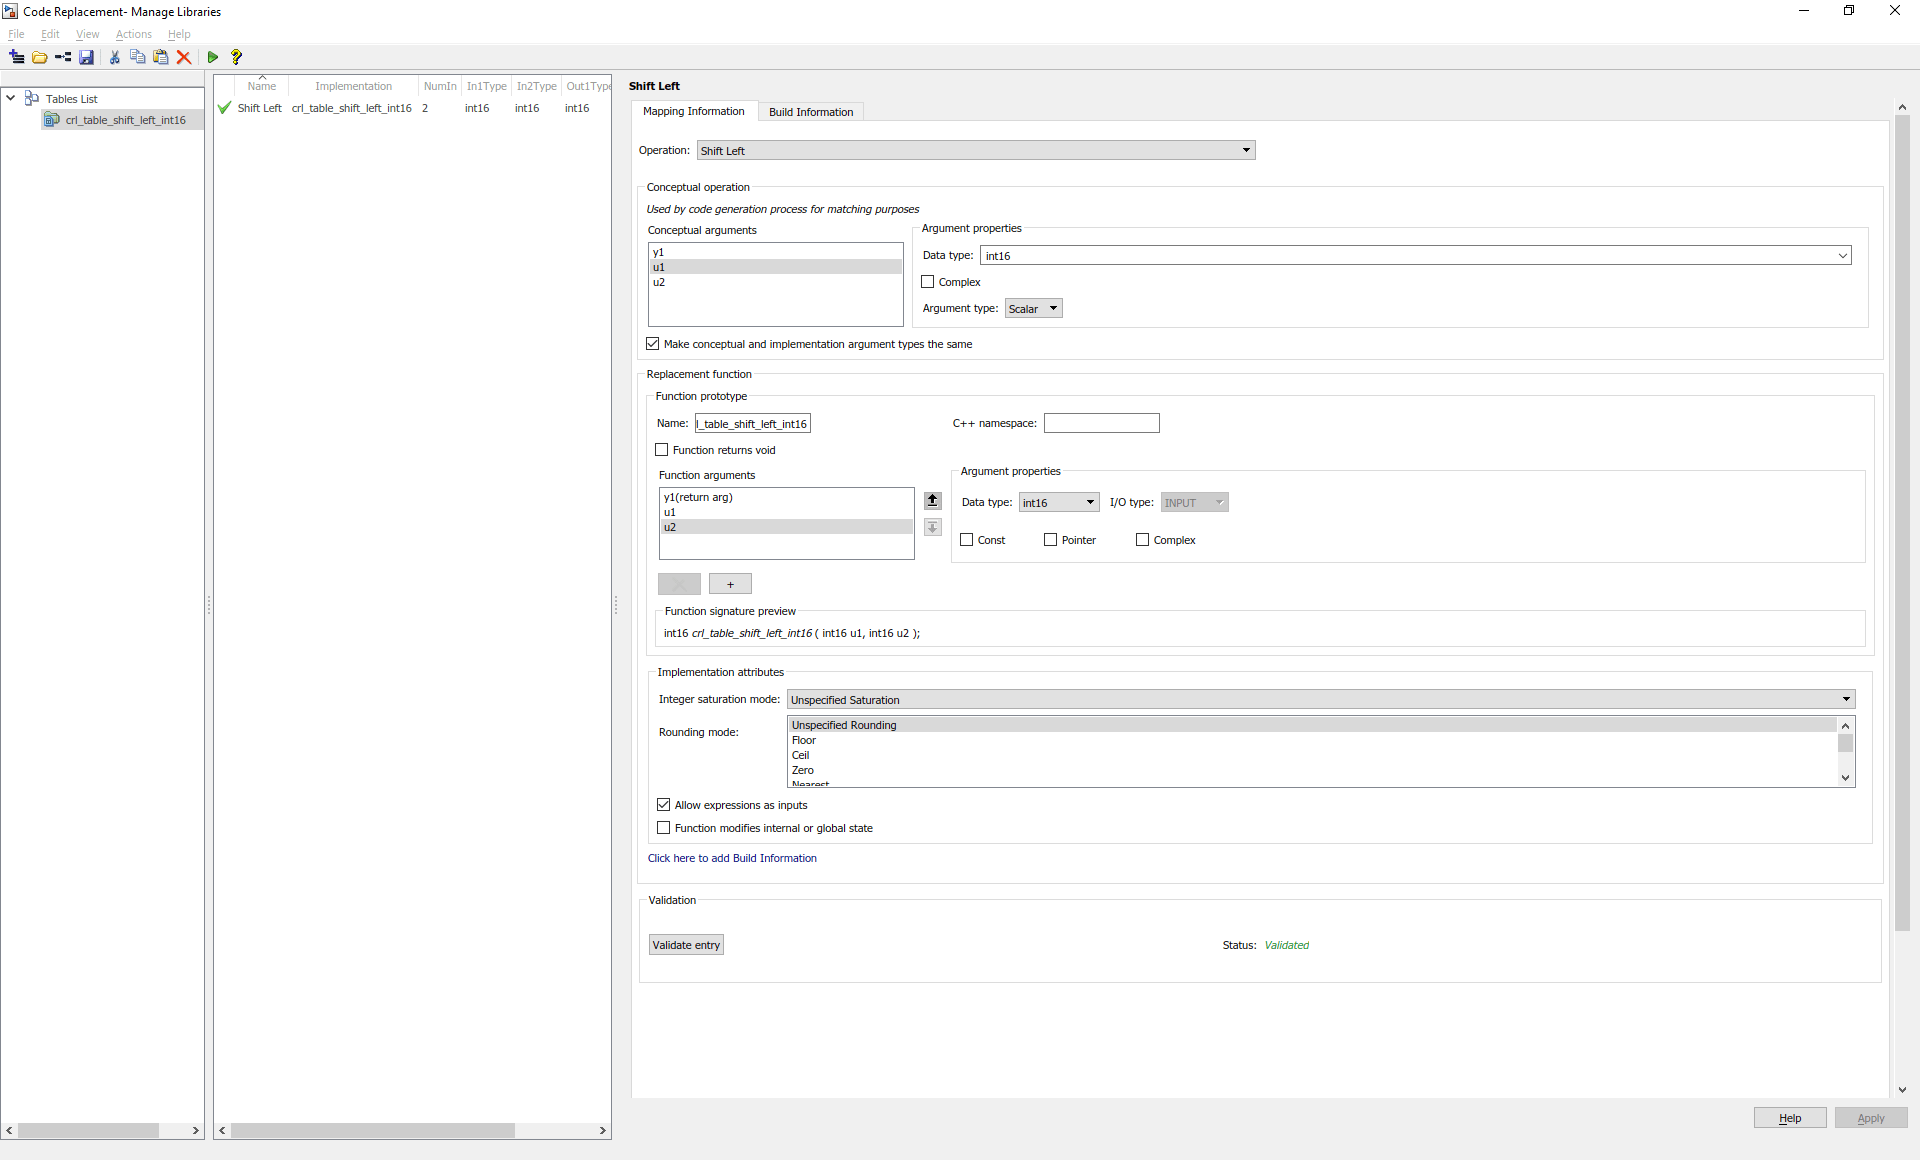Move function argument up with arrow button
This screenshot has height=1160, width=1920.
pos(932,500)
